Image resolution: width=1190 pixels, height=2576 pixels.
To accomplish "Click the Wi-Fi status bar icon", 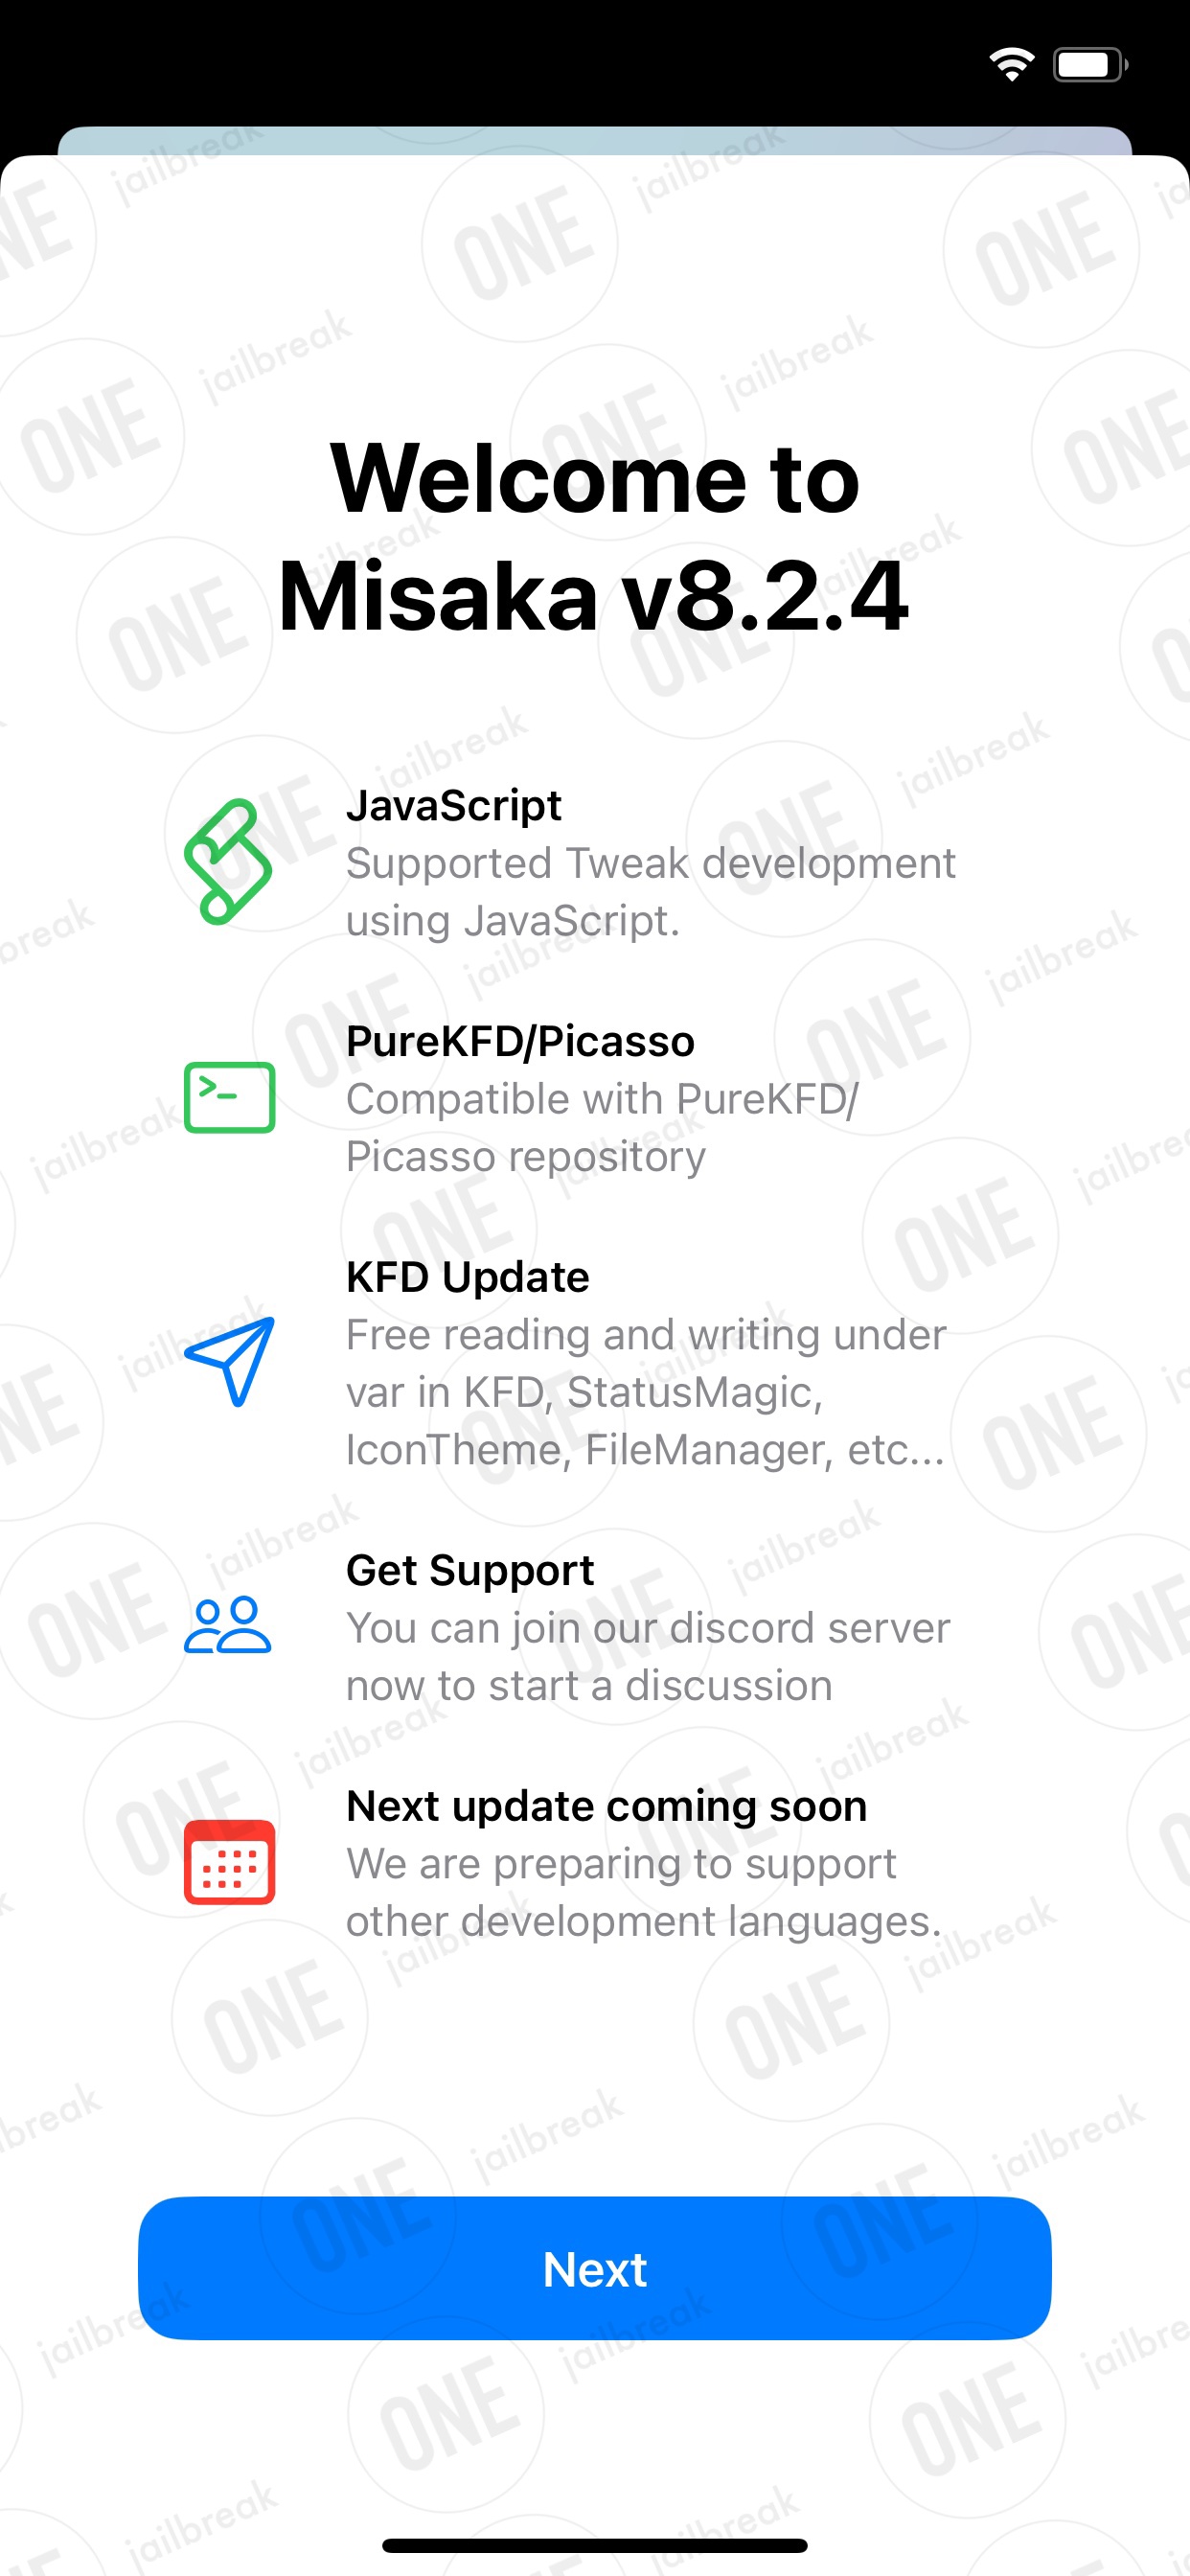I will [1011, 65].
